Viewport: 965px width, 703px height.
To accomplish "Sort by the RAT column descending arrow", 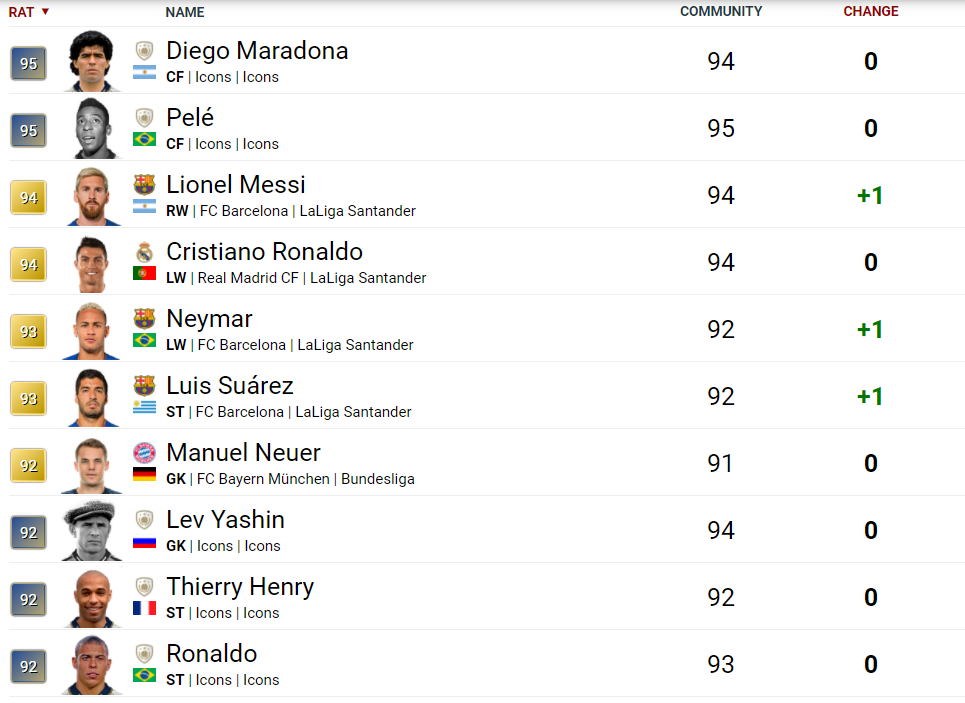I will pyautogui.click(x=45, y=12).
